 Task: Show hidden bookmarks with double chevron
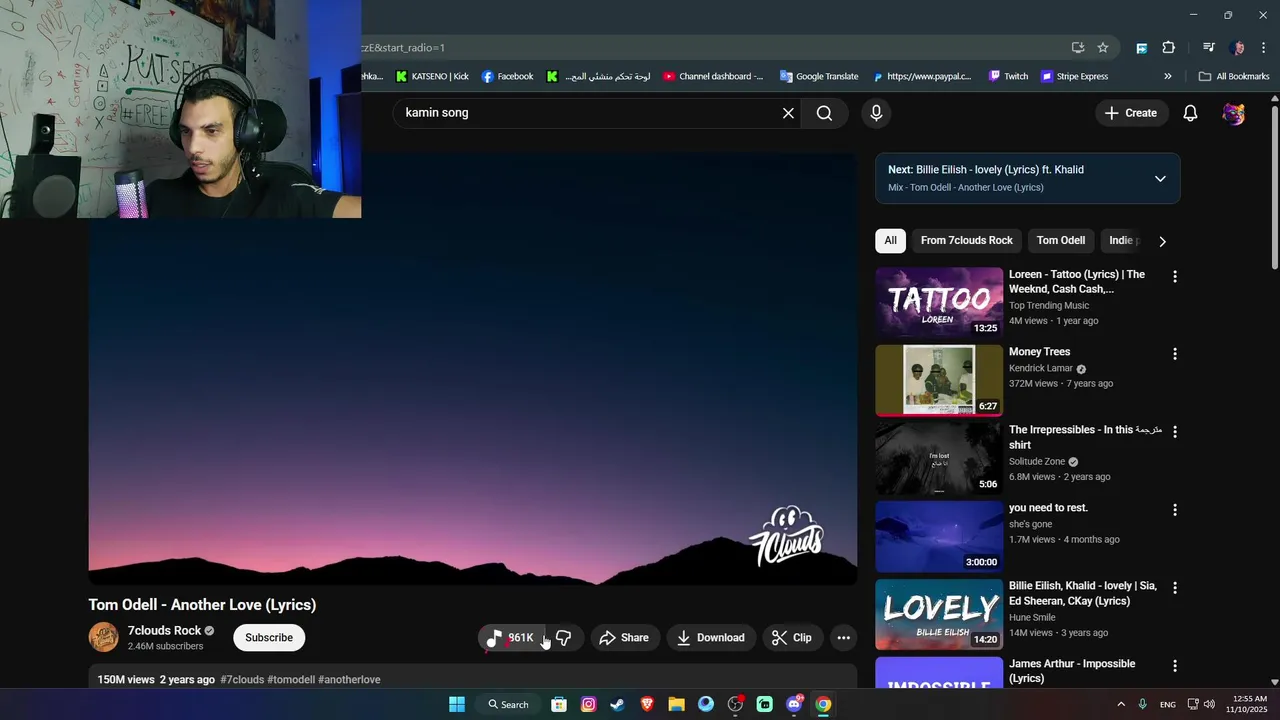pyautogui.click(x=1167, y=76)
